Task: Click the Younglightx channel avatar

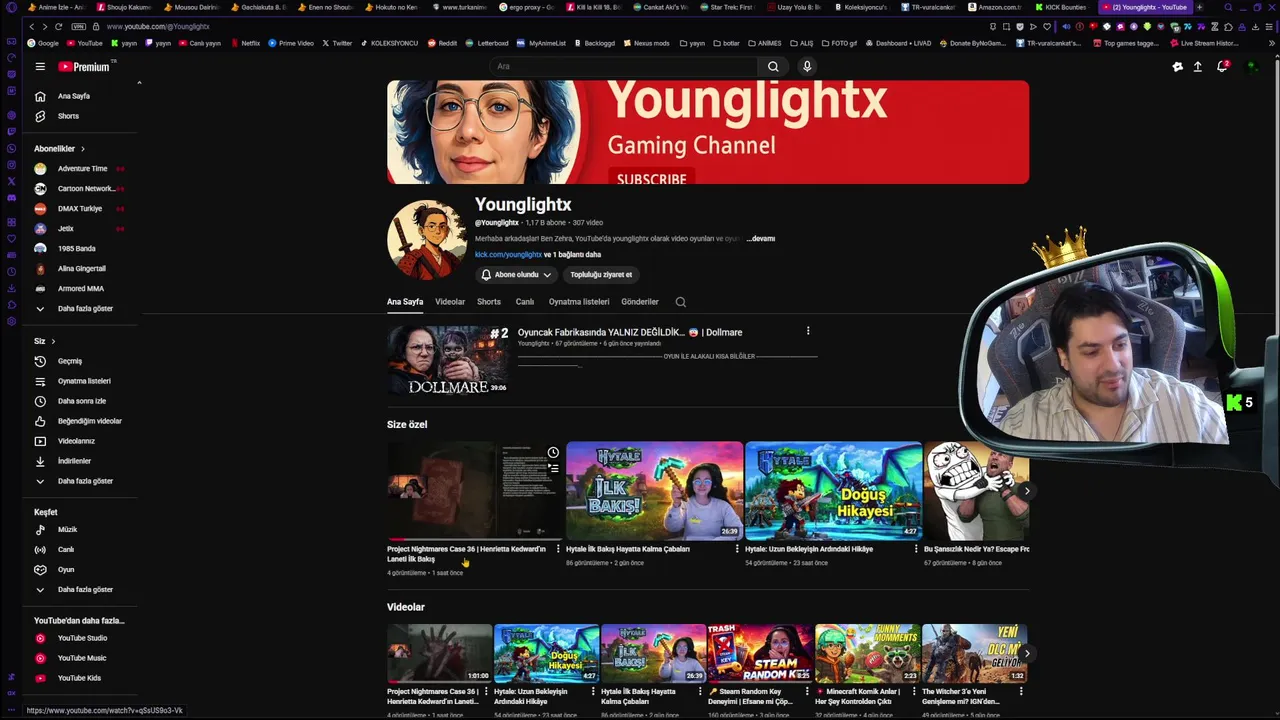Action: [x=427, y=240]
